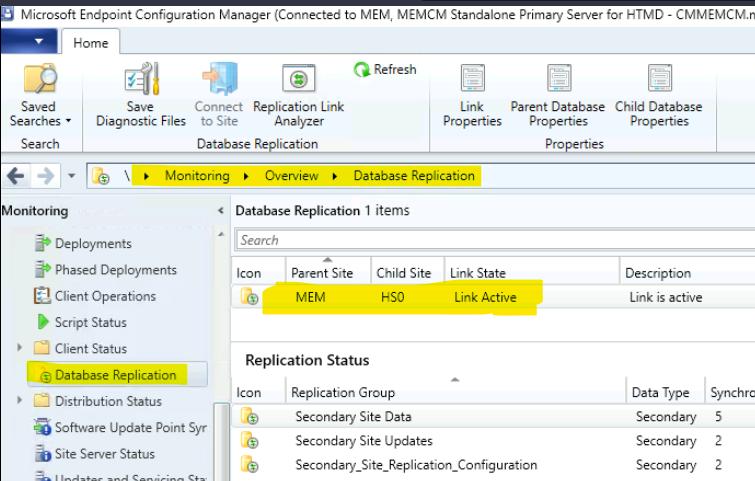Select the "Secondary Site Updates" row text
This screenshot has width=755, height=481.
click(x=364, y=440)
